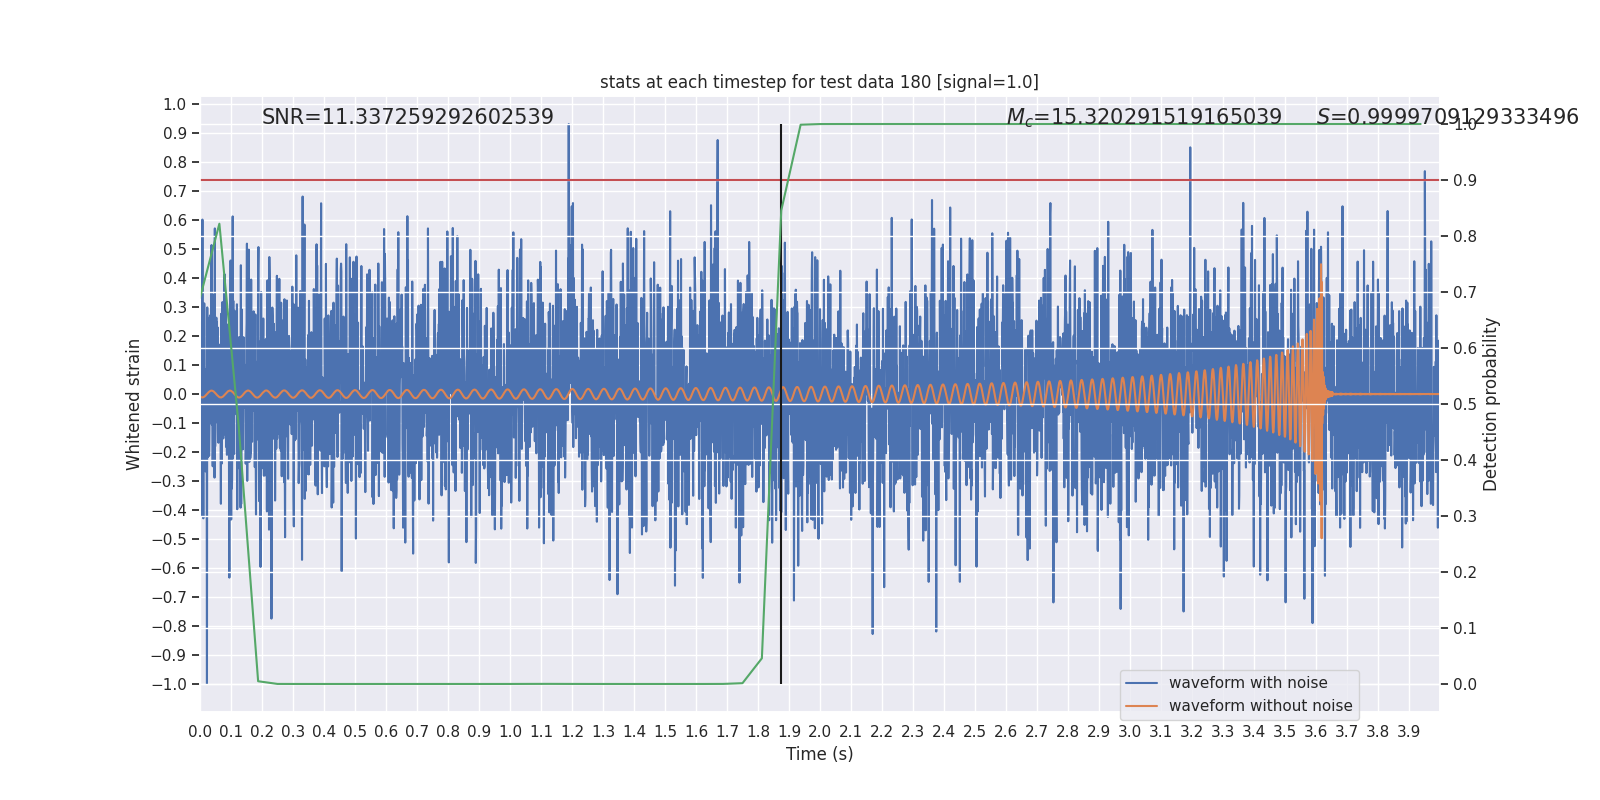Click the 'Whitened strain' y-axis label

point(133,404)
